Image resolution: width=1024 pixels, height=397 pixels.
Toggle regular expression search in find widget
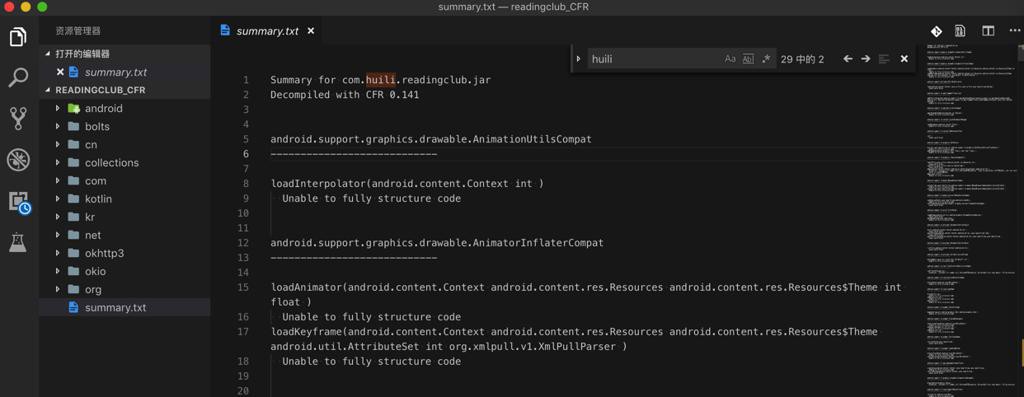[766, 59]
